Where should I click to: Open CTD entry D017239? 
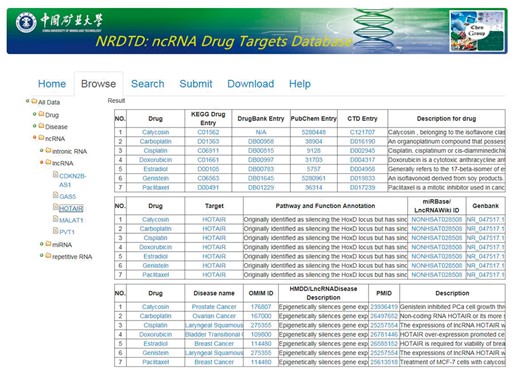click(362, 188)
